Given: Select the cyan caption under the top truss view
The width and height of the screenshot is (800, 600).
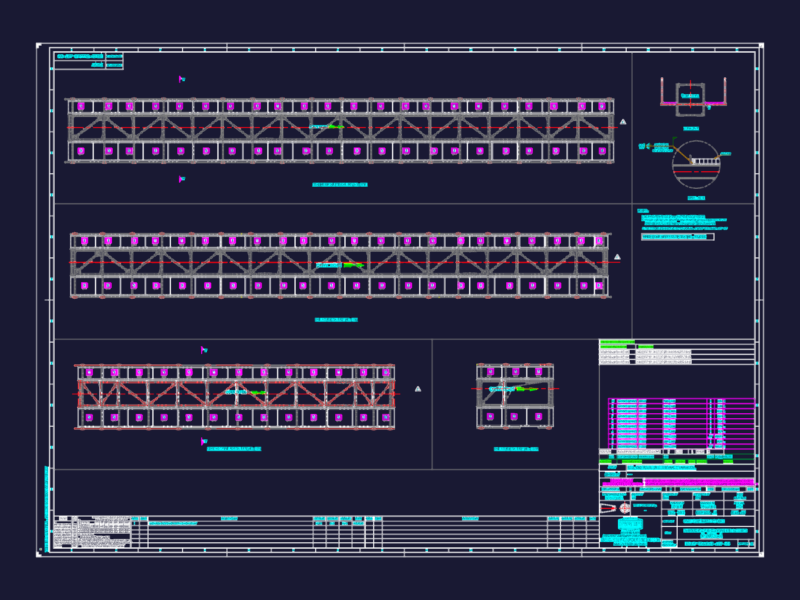Looking at the screenshot, I should click(x=340, y=185).
